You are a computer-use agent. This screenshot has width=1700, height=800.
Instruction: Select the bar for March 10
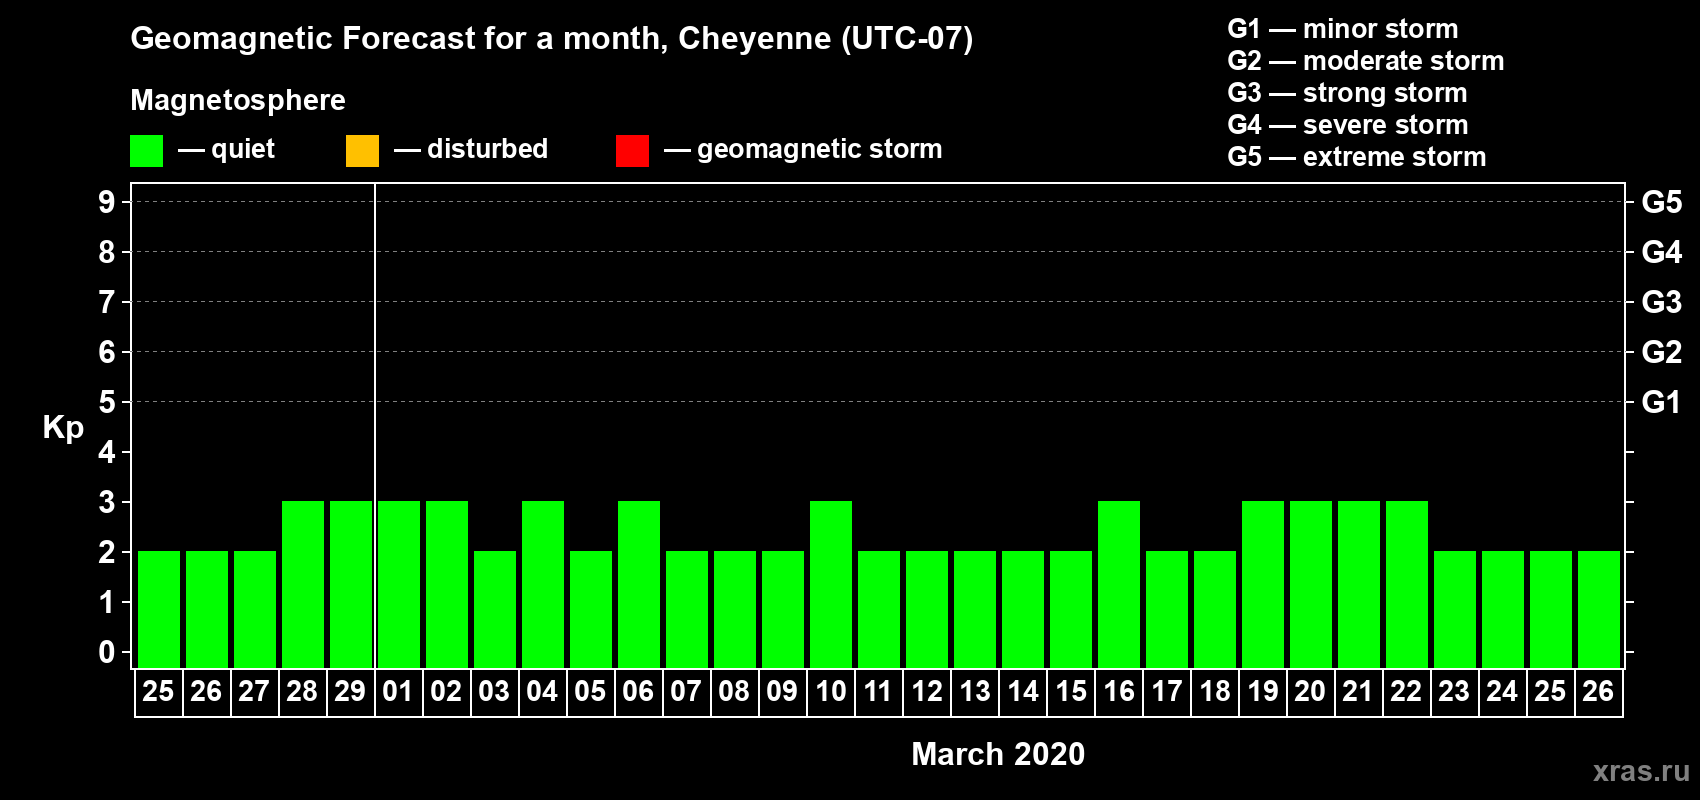[831, 584]
